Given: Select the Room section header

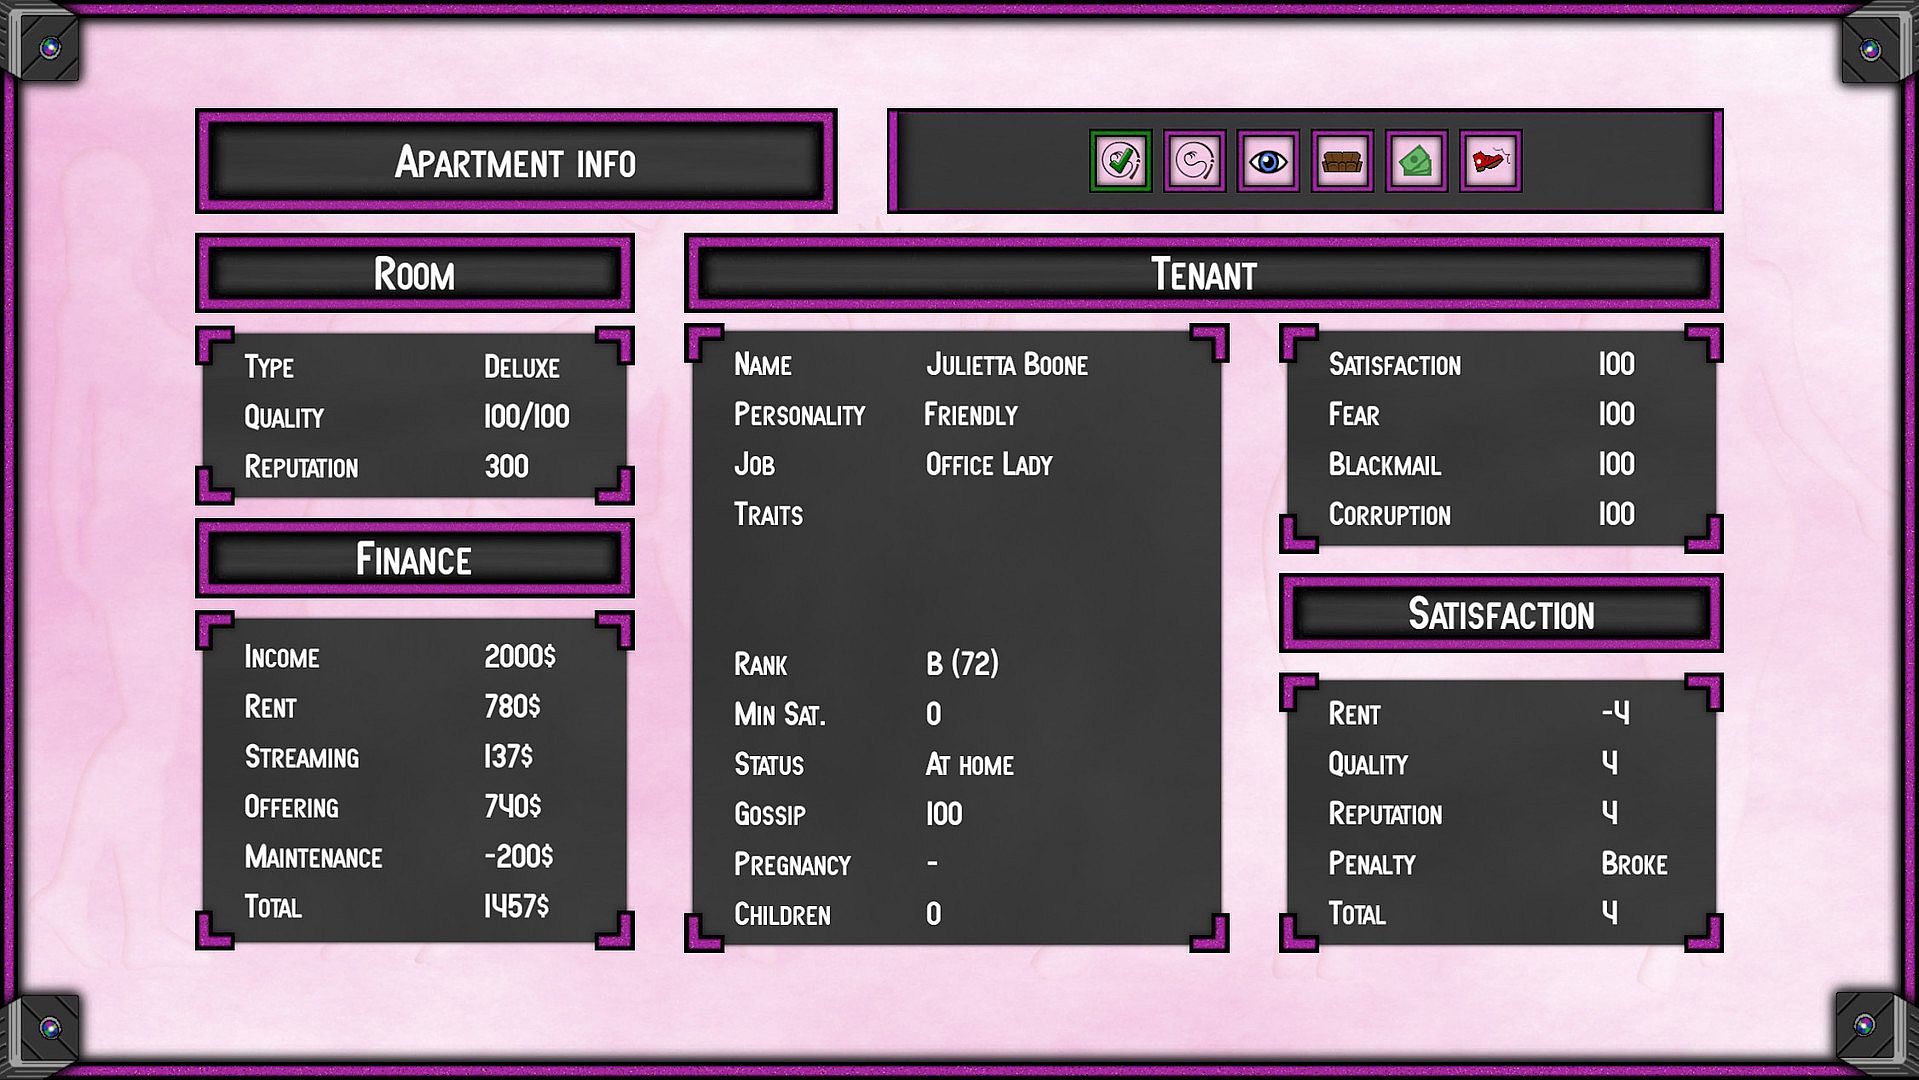Looking at the screenshot, I should point(415,274).
